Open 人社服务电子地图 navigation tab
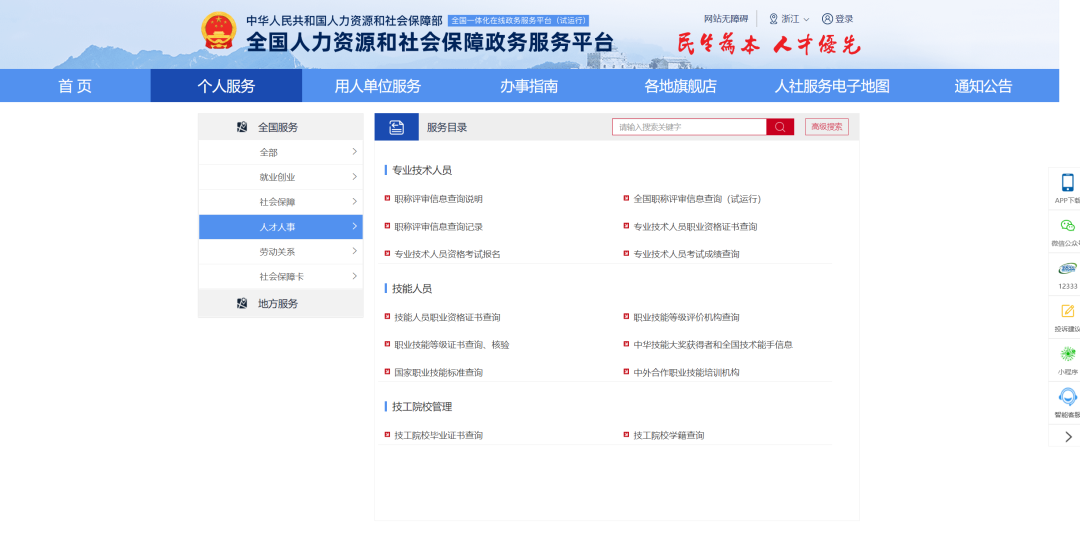 tap(832, 85)
